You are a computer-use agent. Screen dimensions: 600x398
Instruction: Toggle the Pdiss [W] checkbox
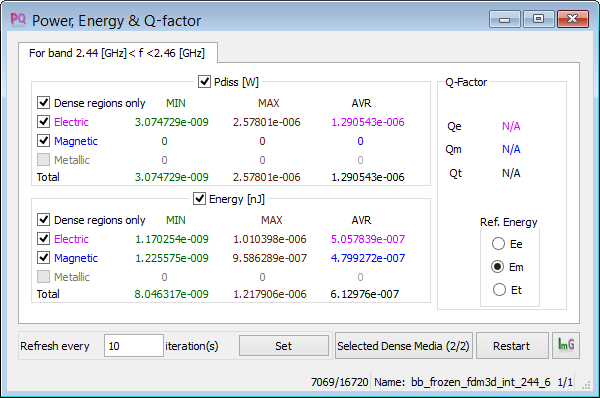pyautogui.click(x=204, y=82)
